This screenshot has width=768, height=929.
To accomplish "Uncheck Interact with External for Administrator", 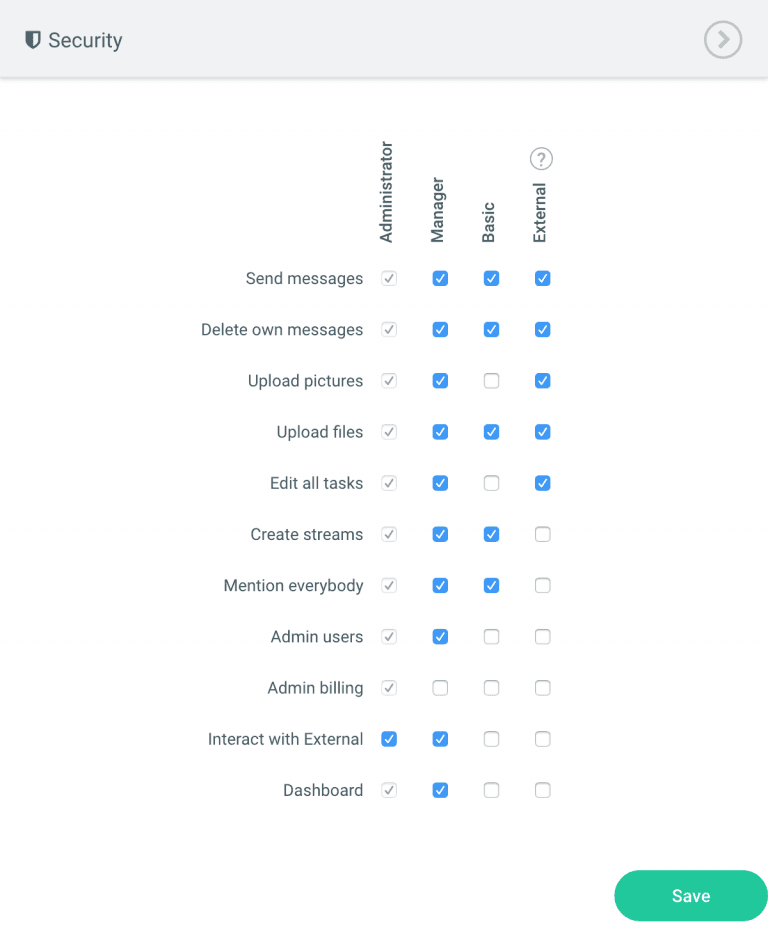I will (x=389, y=739).
